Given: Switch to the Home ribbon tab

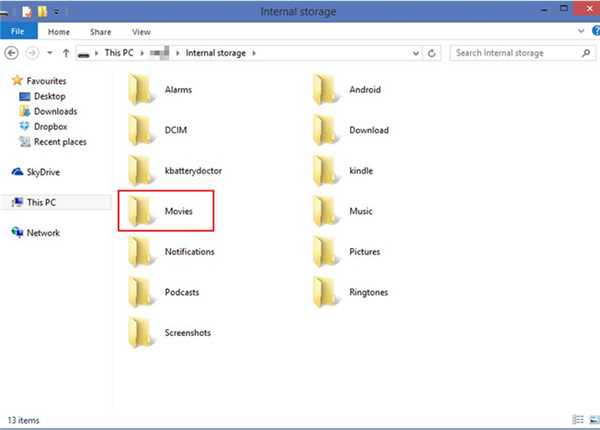Looking at the screenshot, I should click(x=59, y=32).
